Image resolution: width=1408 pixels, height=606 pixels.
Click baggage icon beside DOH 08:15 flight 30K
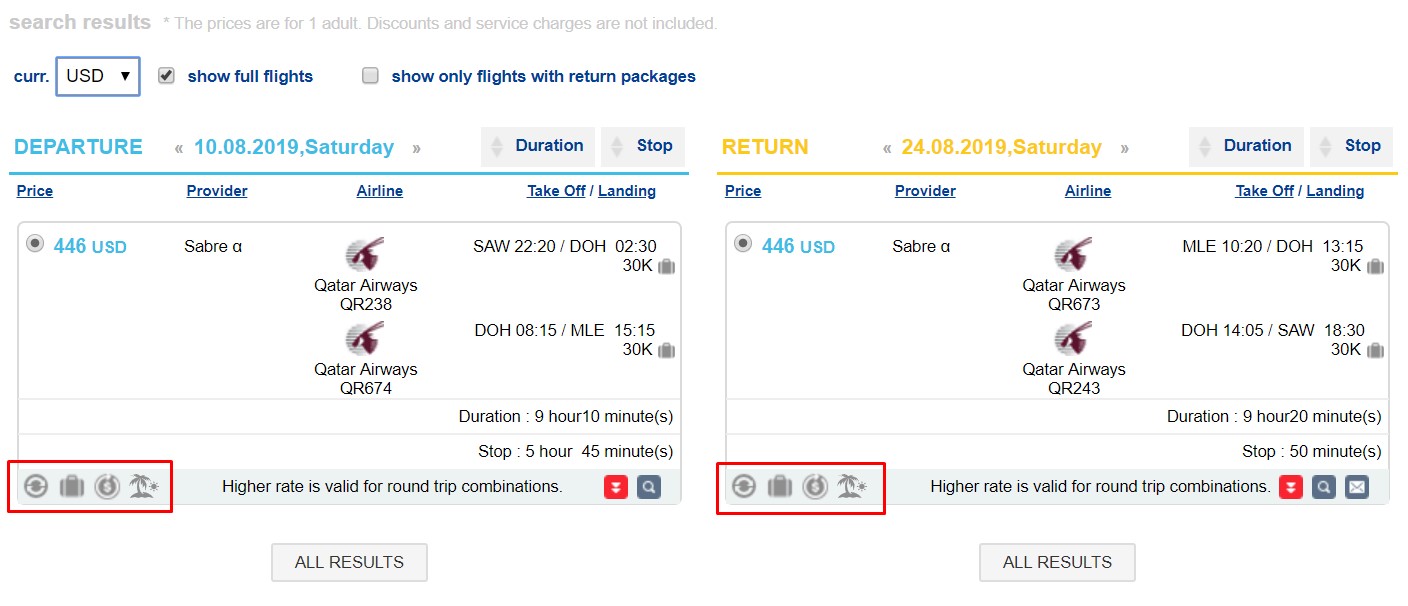(x=667, y=350)
